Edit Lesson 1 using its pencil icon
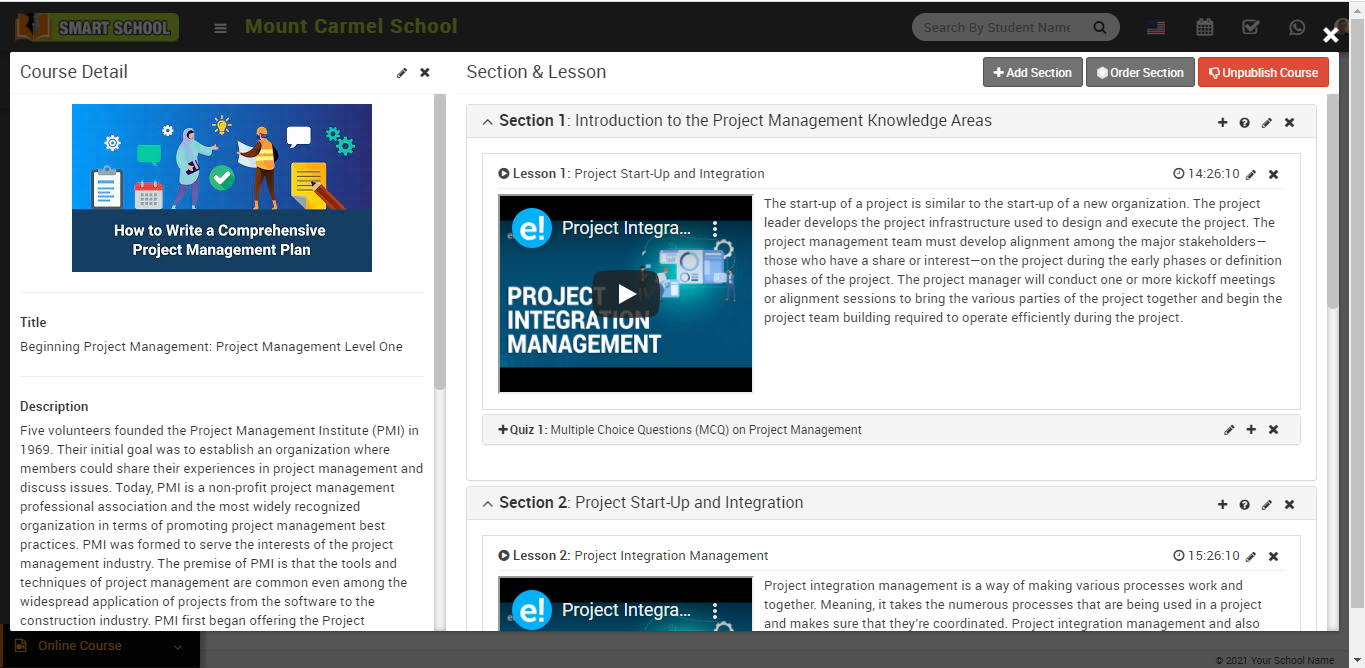The width and height of the screenshot is (1365, 668). [x=1252, y=173]
